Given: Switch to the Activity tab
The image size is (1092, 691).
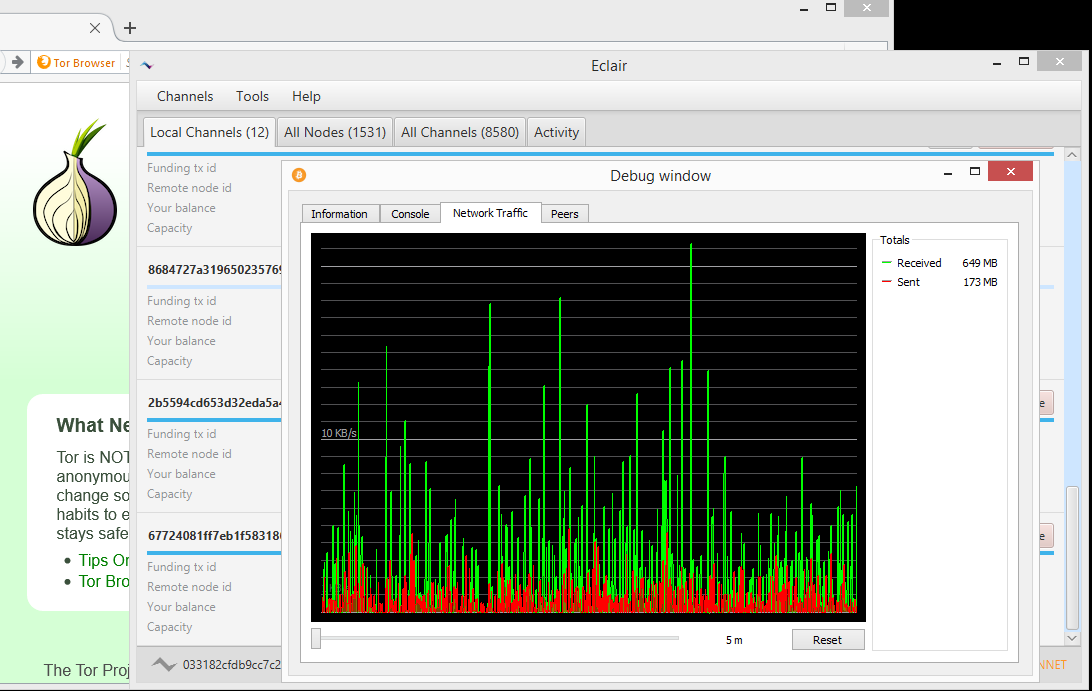Looking at the screenshot, I should pyautogui.click(x=556, y=132).
